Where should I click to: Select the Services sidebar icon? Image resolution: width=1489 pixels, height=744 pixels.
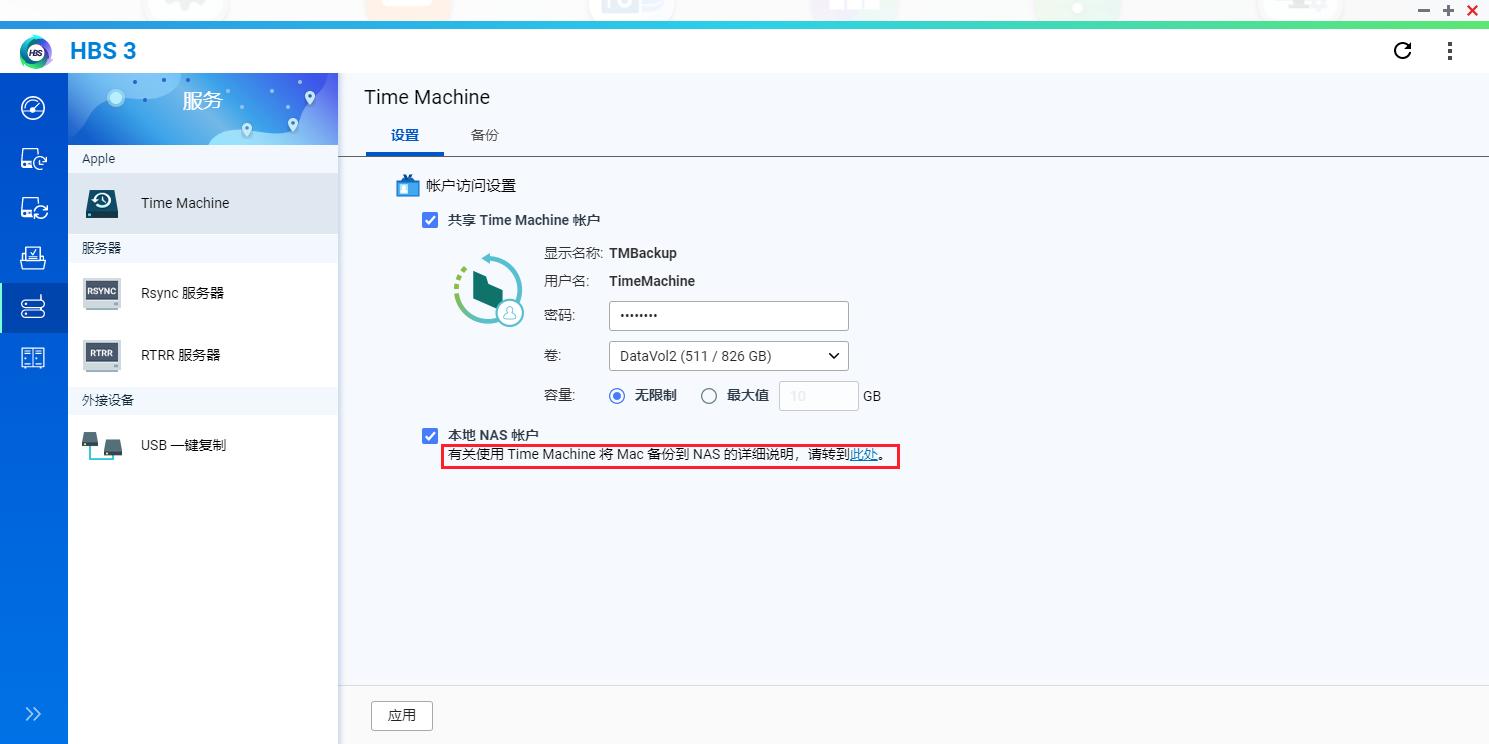coord(33,307)
